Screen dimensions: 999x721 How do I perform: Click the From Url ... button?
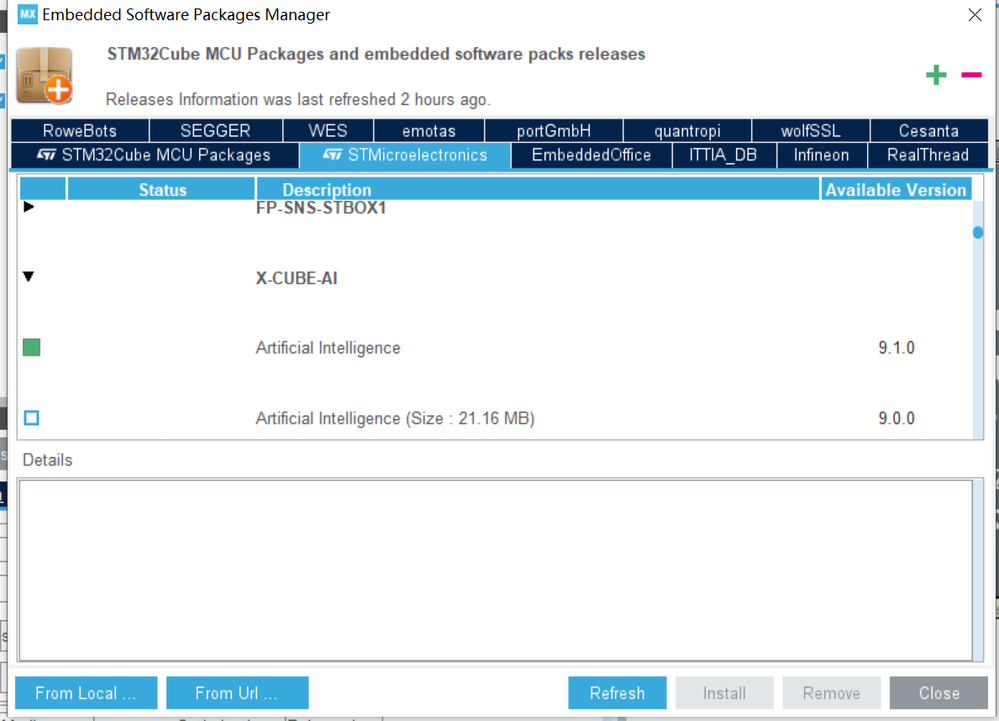tap(237, 693)
